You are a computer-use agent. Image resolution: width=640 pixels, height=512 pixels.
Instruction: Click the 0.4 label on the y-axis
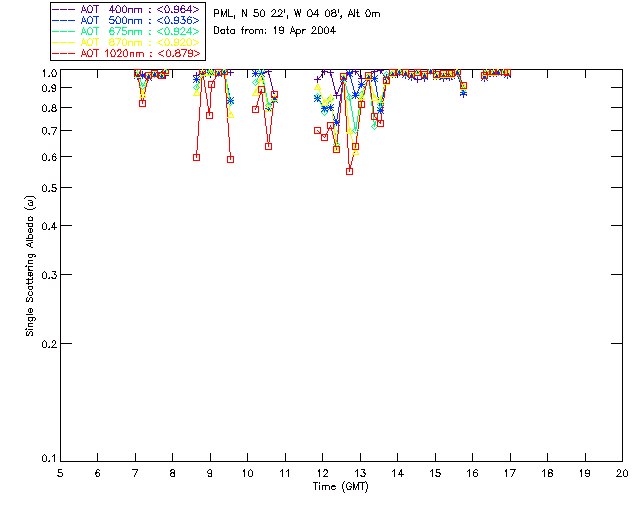[49, 226]
